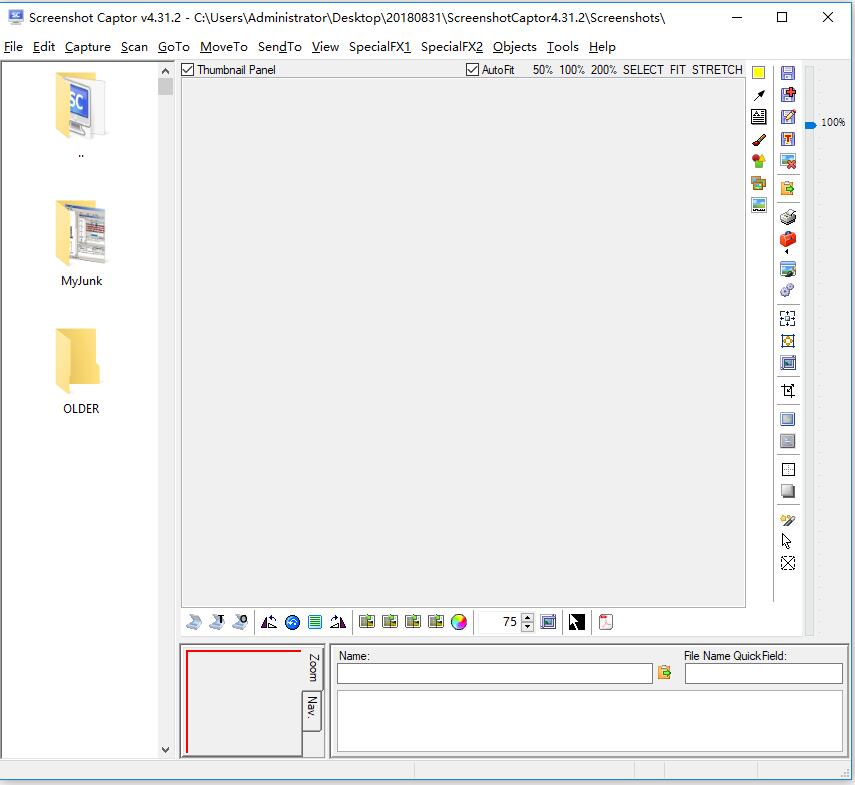Increase the 75 value with up arrow
This screenshot has width=855, height=785.
(527, 618)
